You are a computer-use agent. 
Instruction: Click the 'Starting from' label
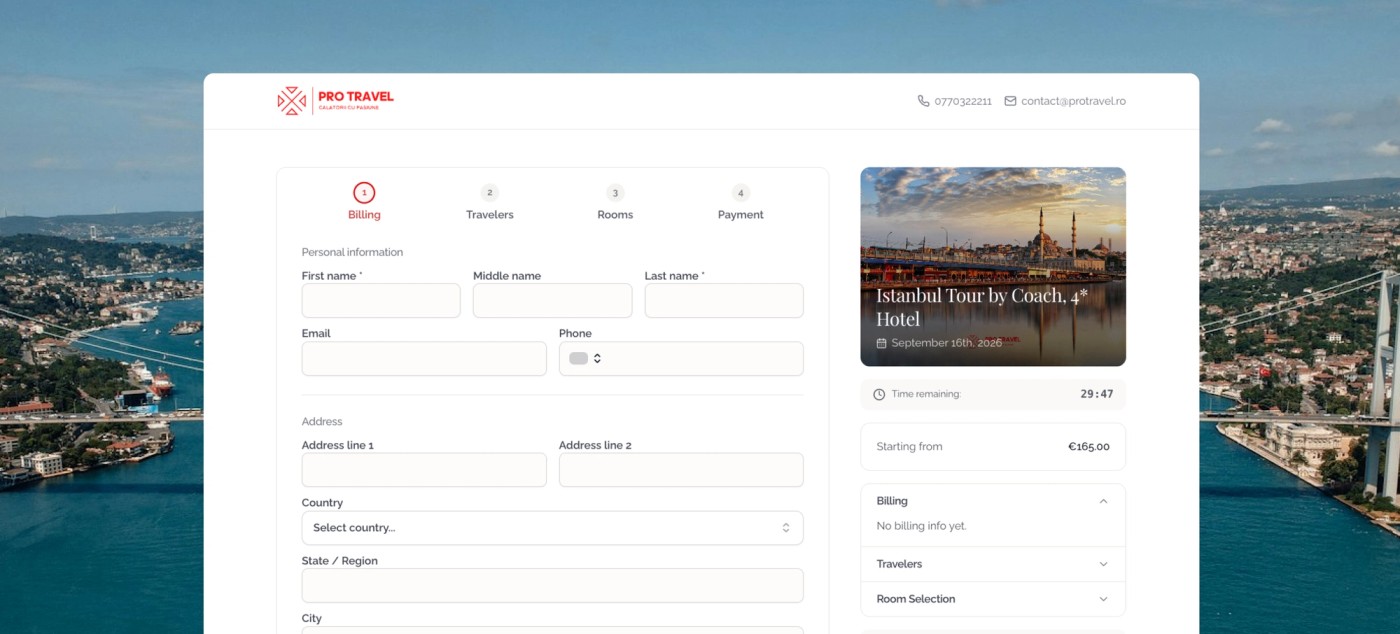tap(909, 447)
